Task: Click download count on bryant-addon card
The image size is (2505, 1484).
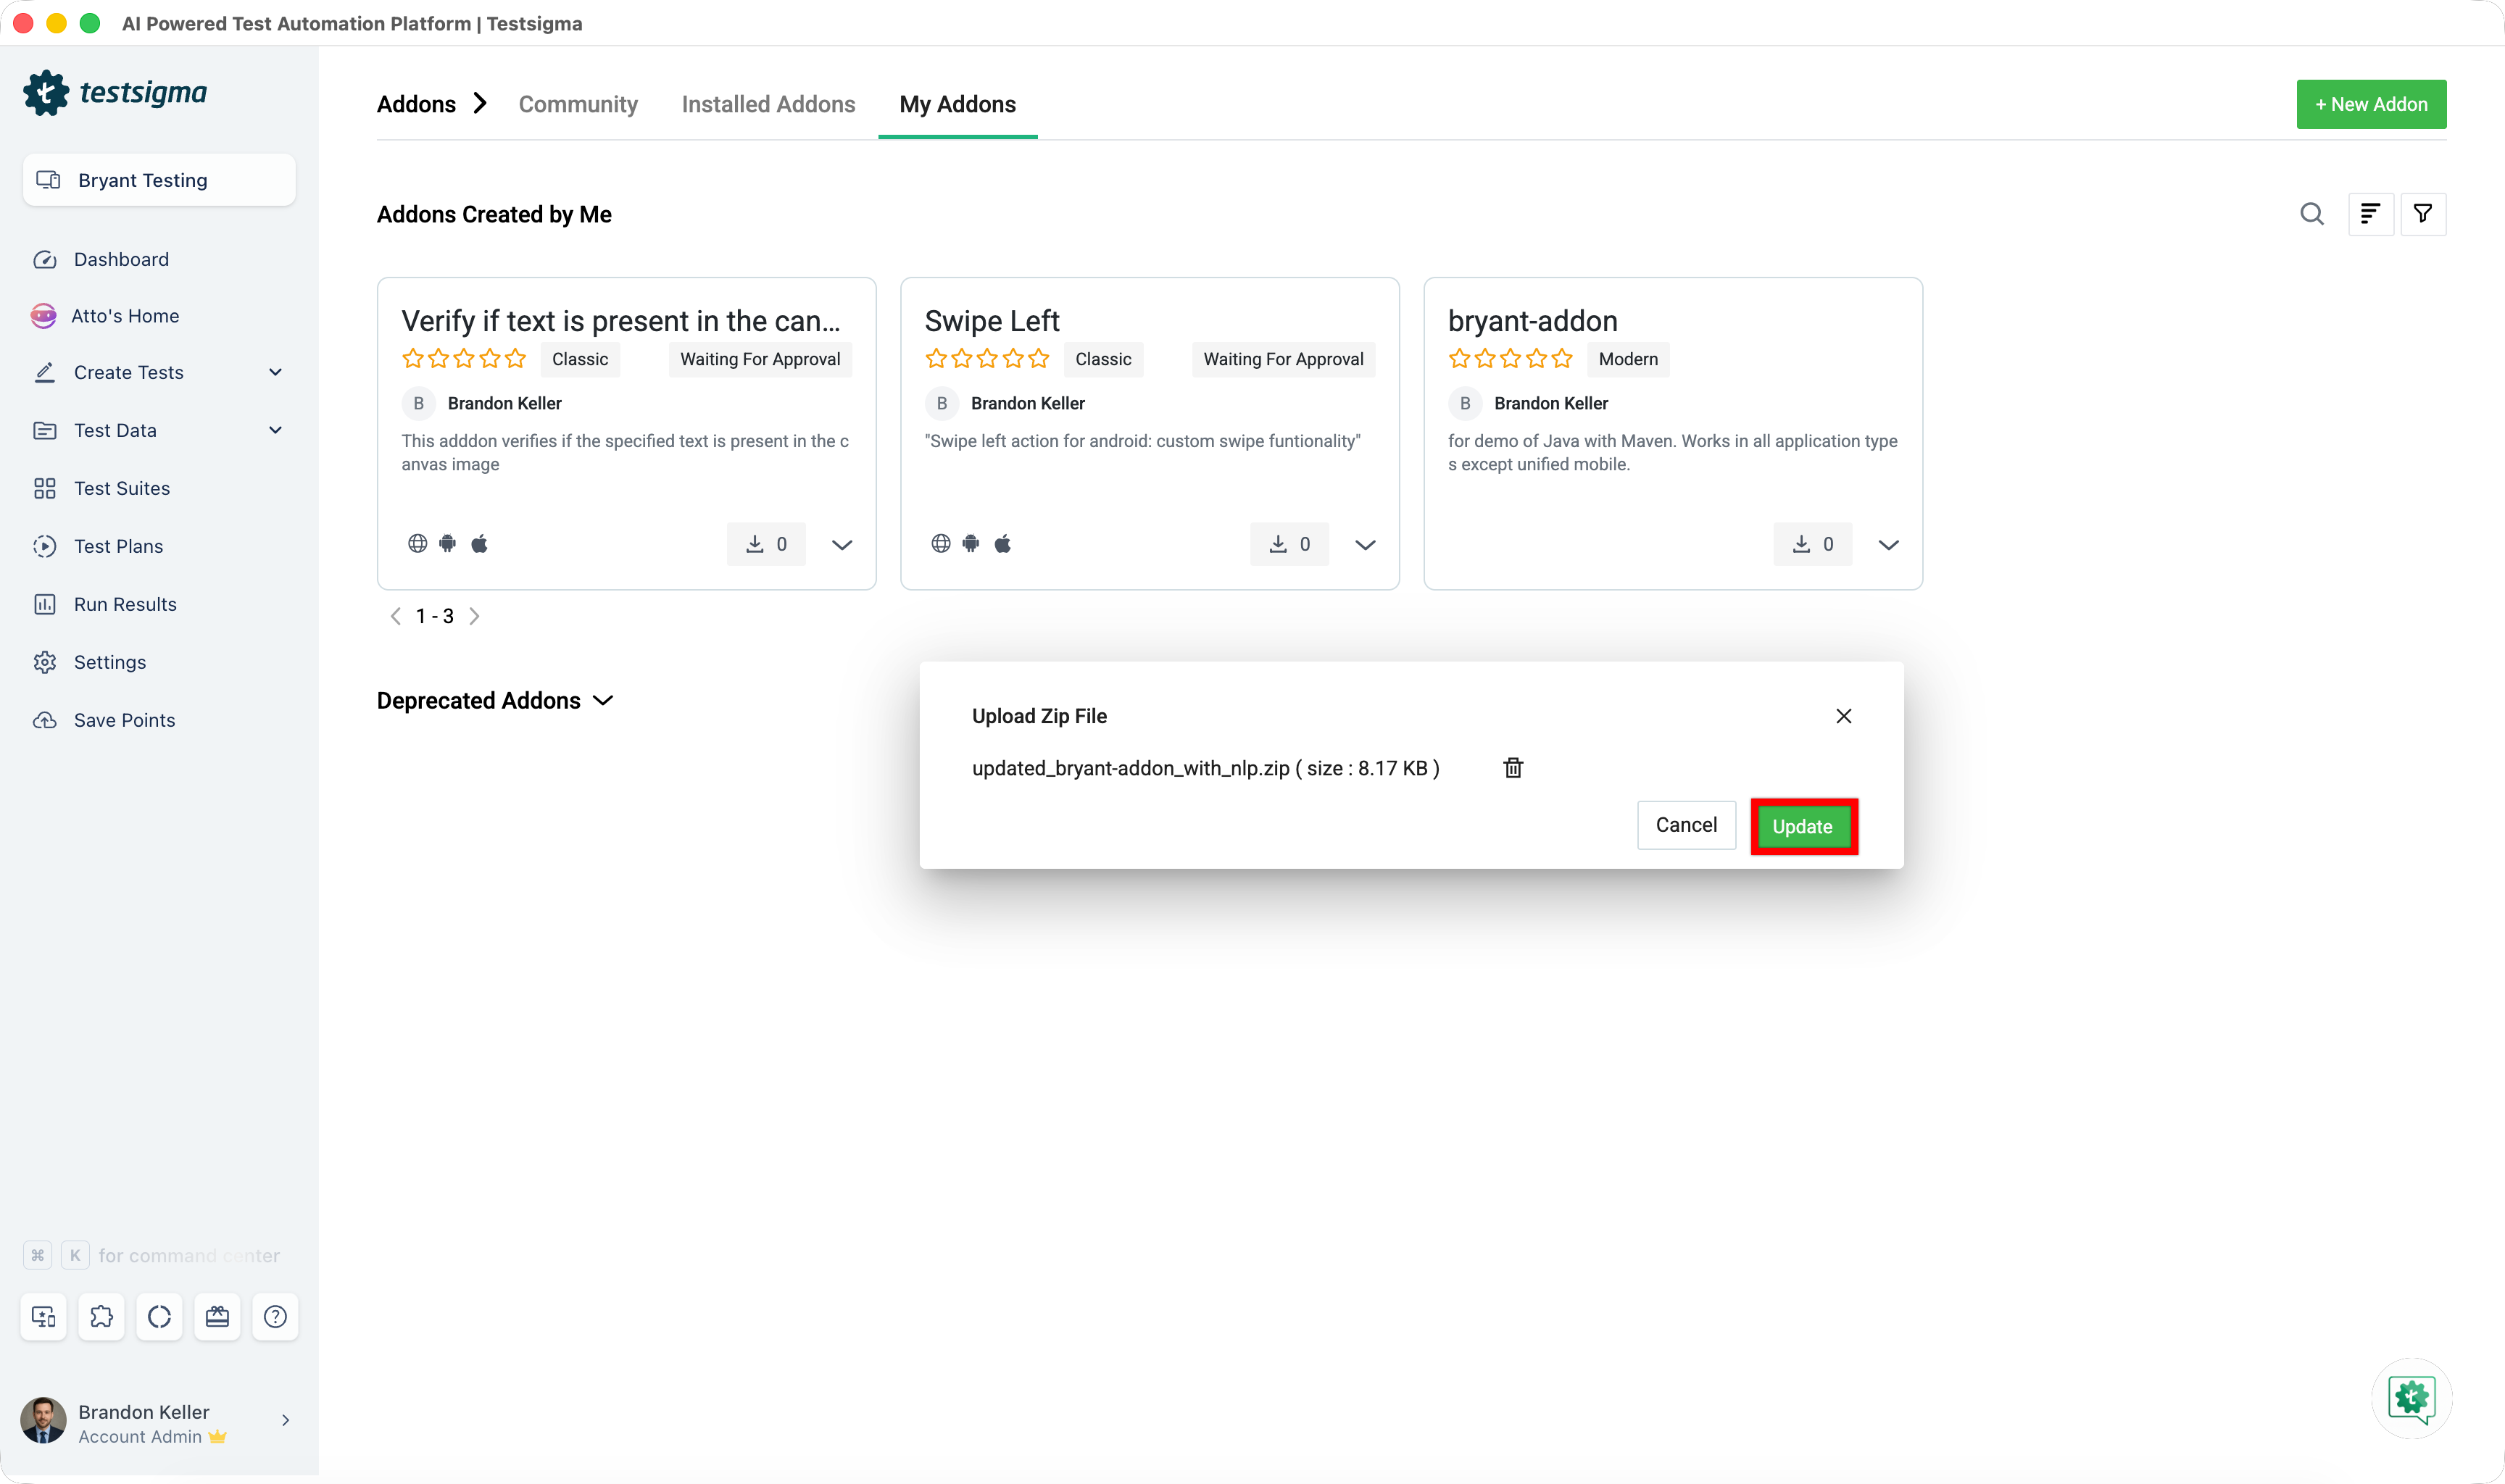Action: tap(1813, 544)
